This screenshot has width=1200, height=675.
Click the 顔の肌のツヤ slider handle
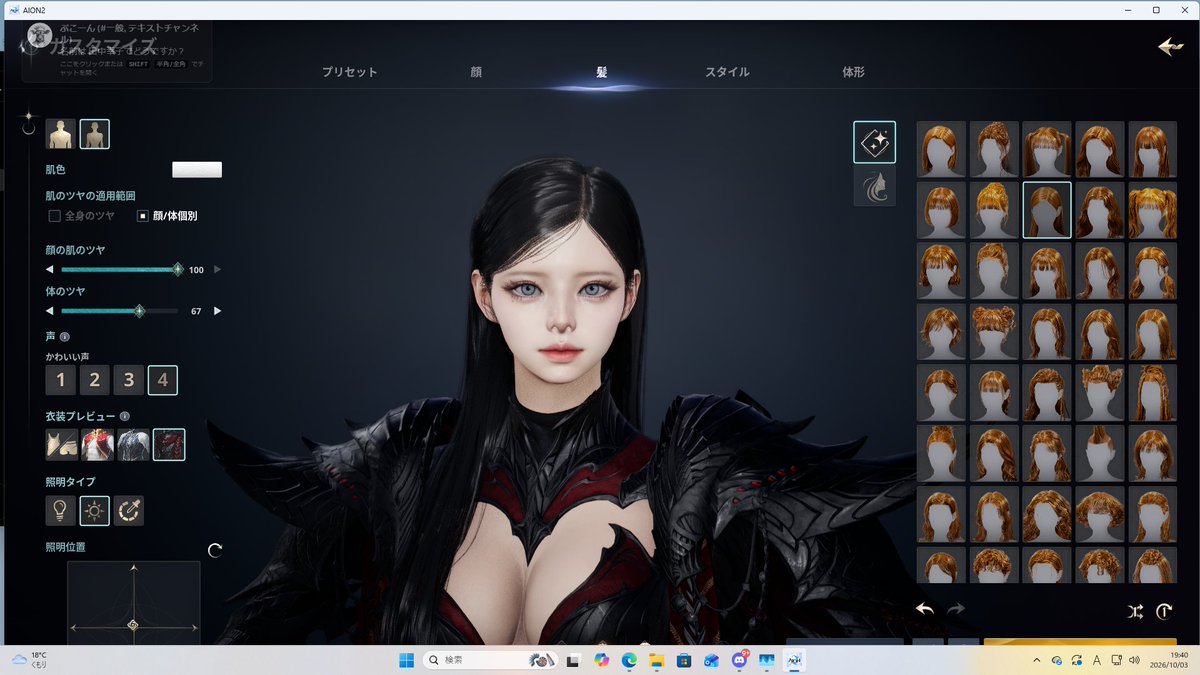(x=178, y=269)
